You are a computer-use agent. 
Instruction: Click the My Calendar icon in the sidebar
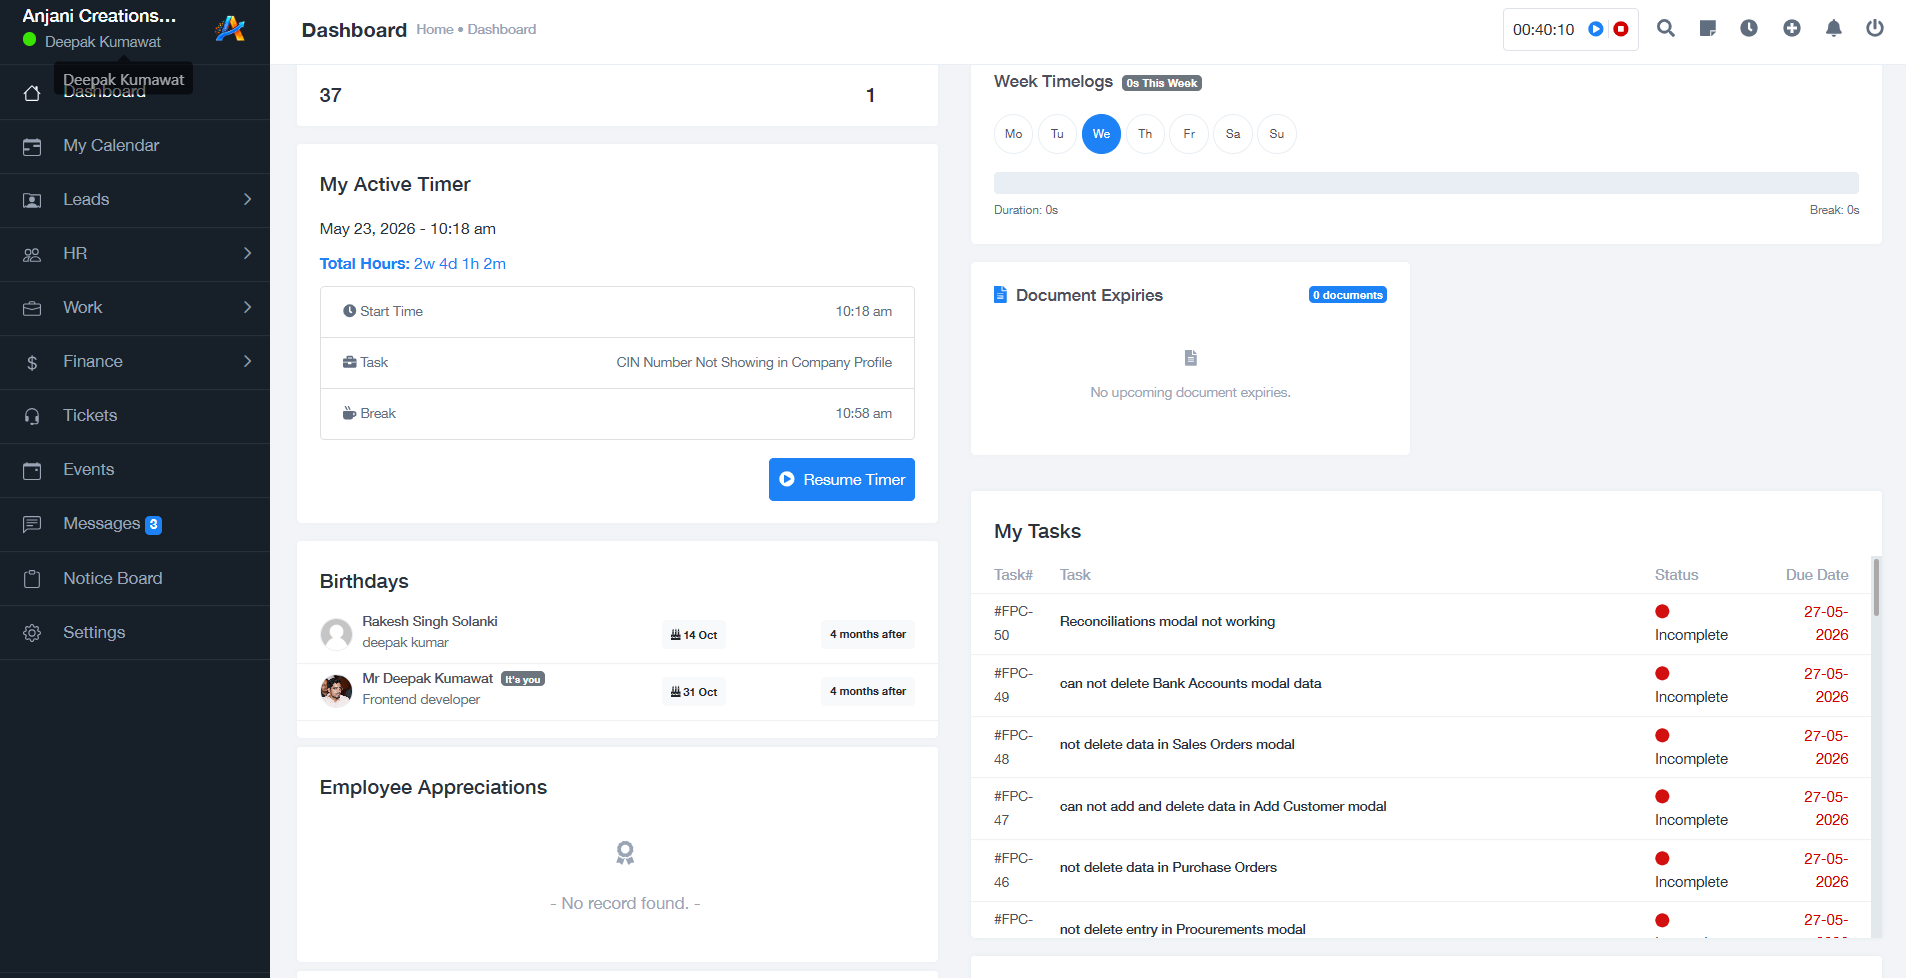pos(32,147)
